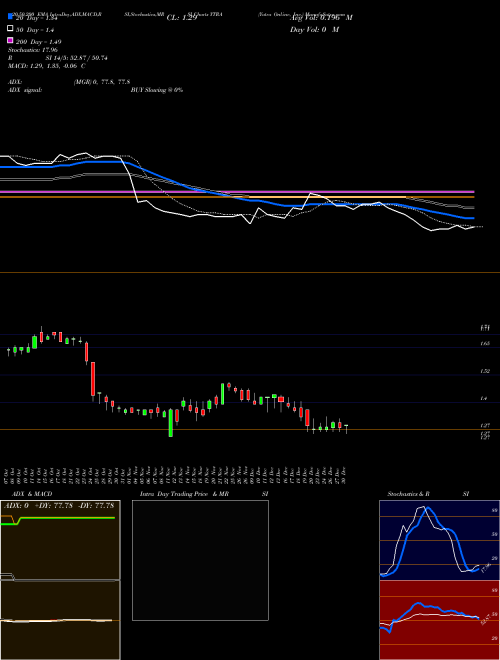Click the 'Day Vol: 0 M' readout

pyautogui.click(x=314, y=30)
